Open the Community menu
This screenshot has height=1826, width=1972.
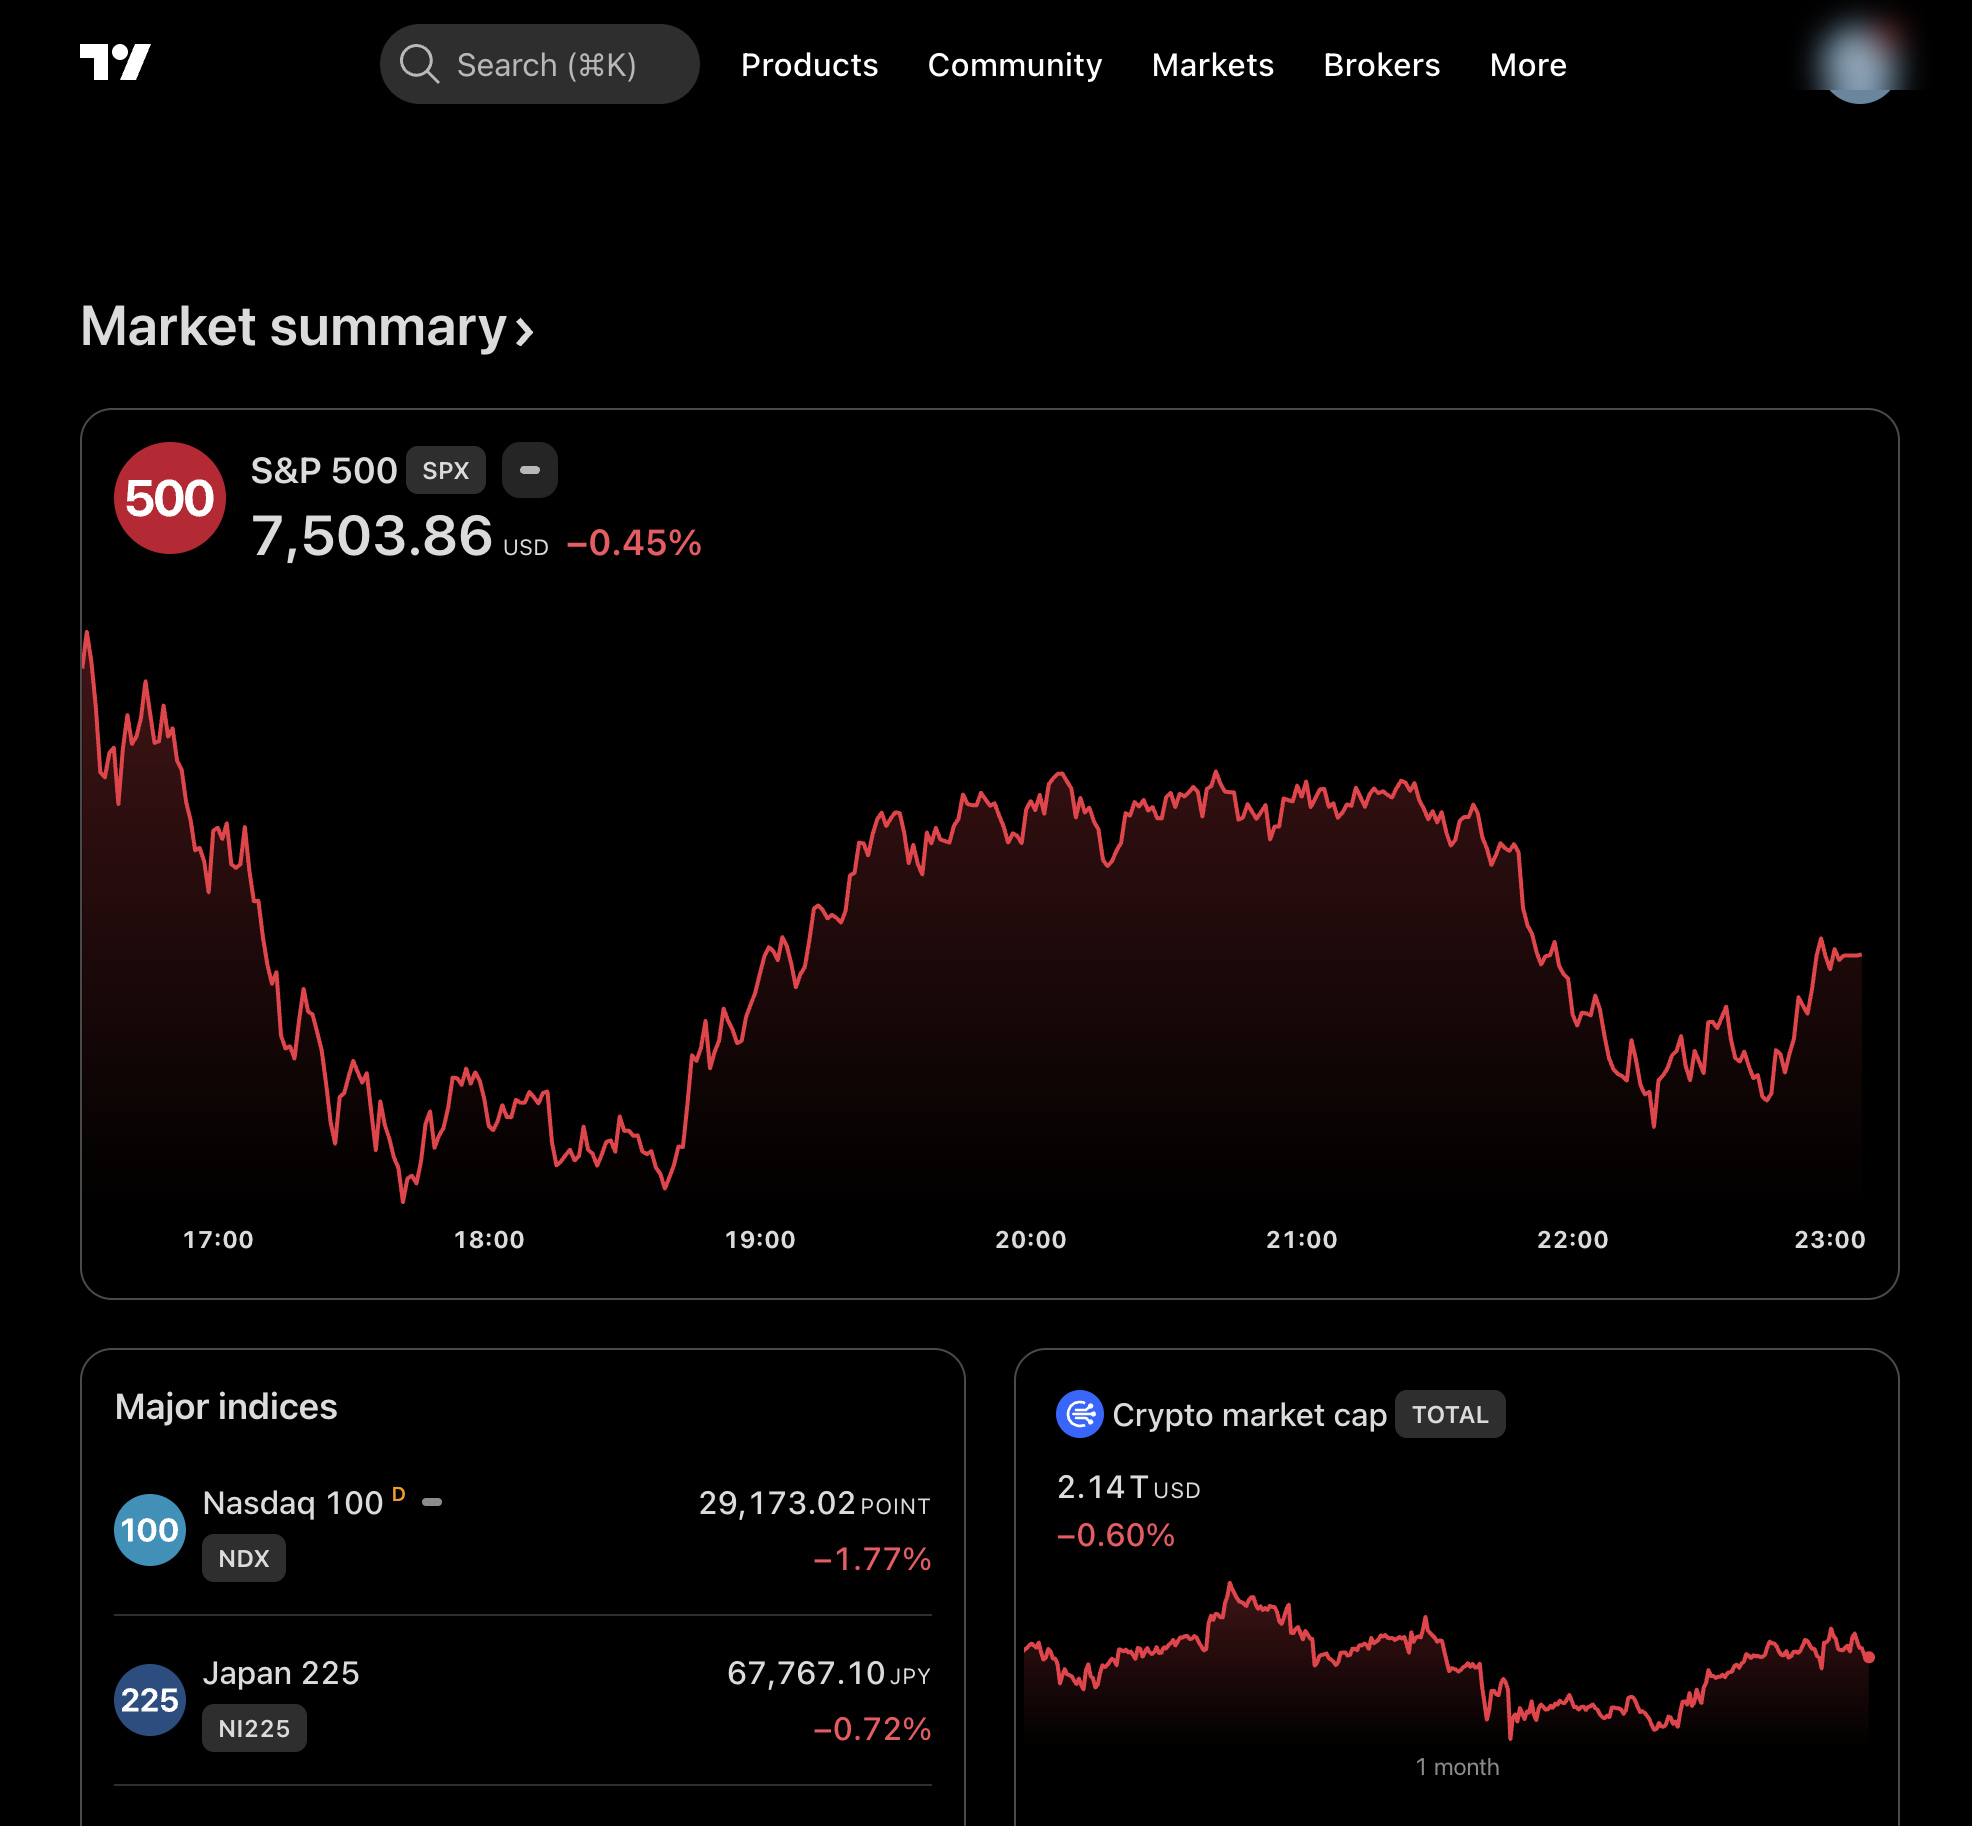[x=1014, y=65]
